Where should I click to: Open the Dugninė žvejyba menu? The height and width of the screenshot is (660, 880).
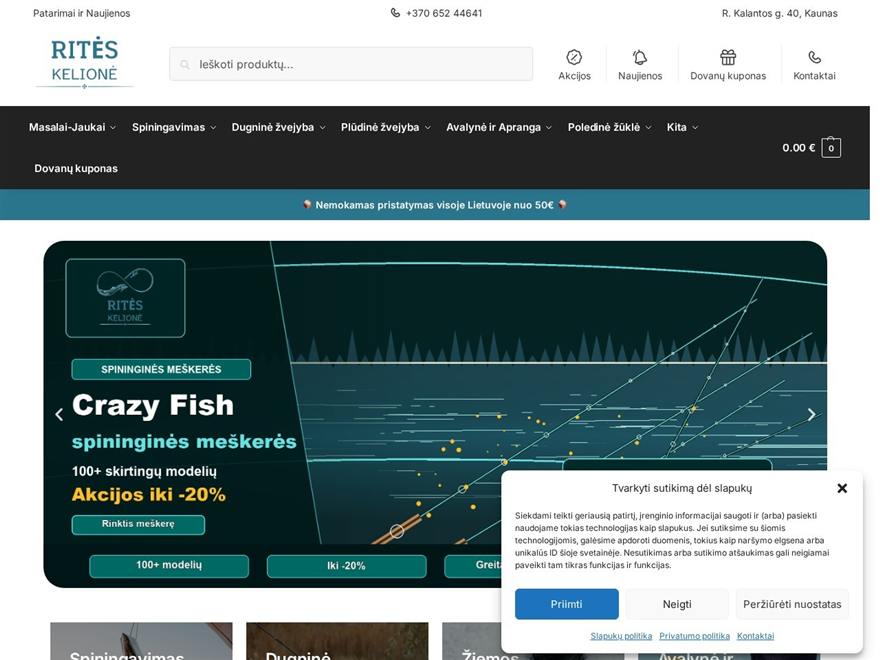click(x=278, y=127)
